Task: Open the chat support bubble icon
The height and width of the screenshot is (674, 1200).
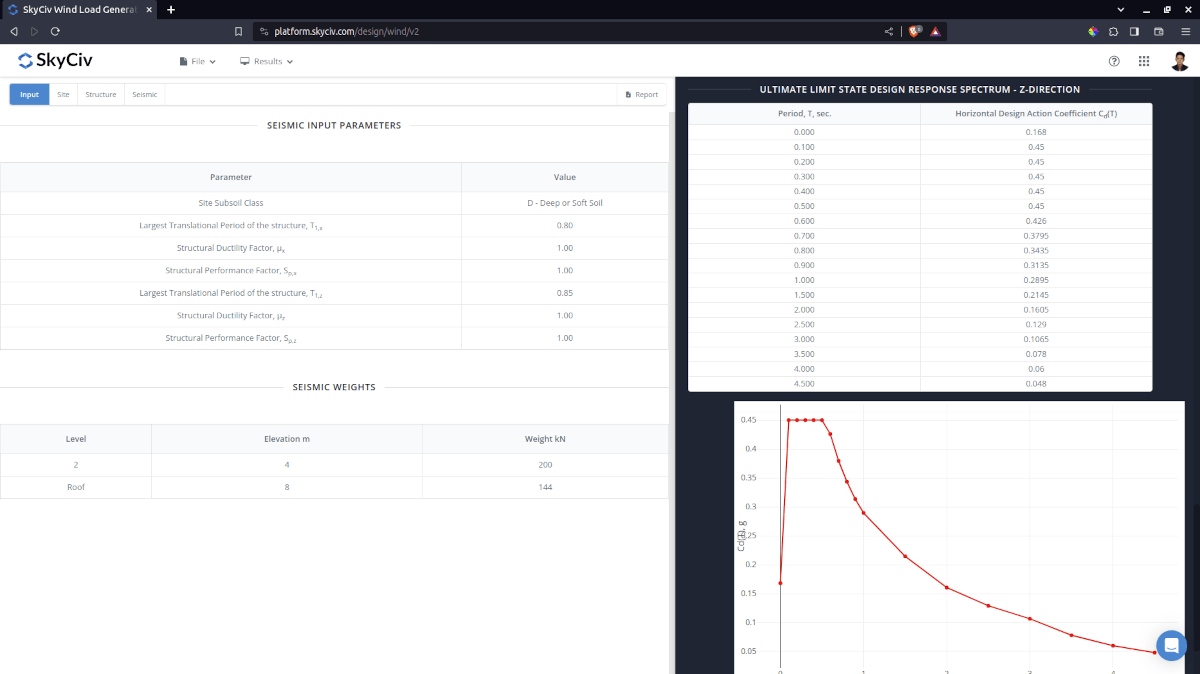Action: (1171, 646)
